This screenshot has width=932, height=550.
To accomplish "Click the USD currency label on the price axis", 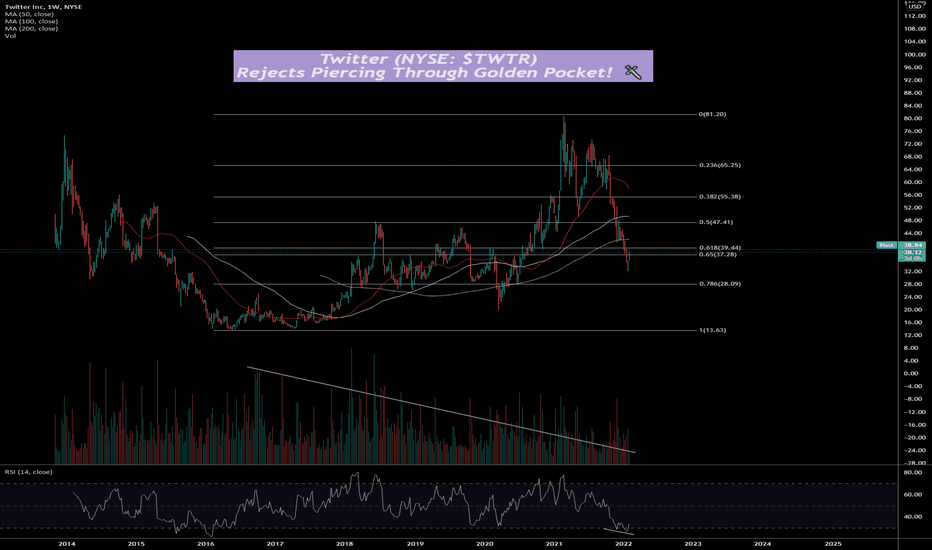I will point(914,7).
